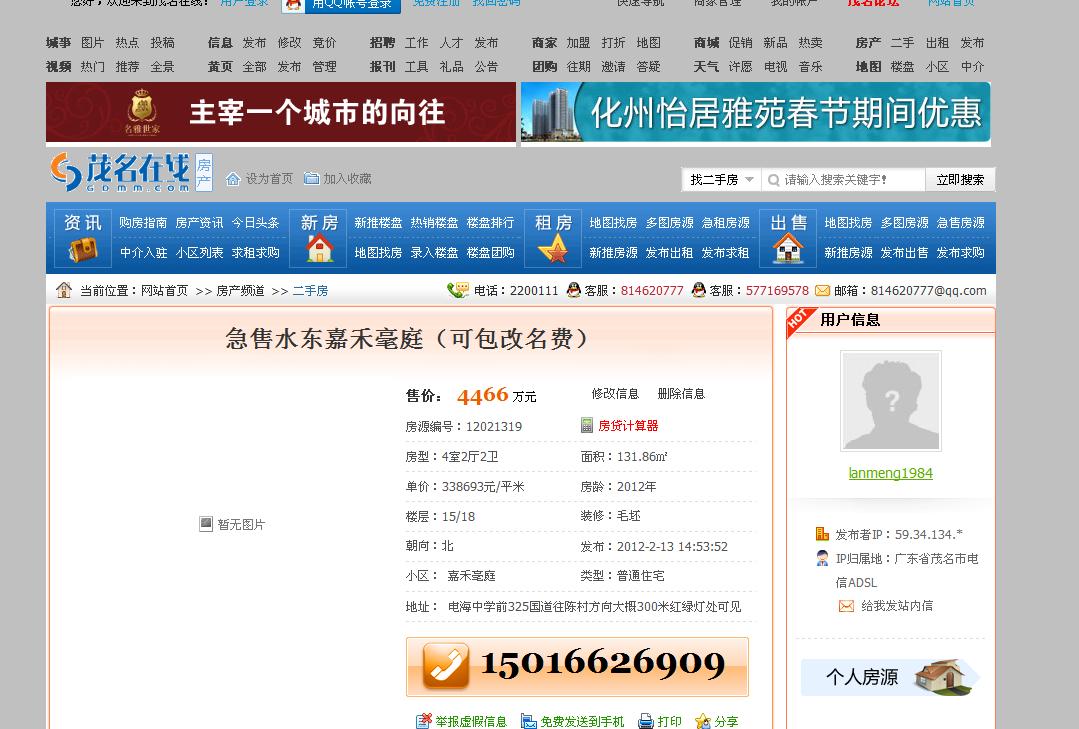Click the report false info icon

pos(423,721)
